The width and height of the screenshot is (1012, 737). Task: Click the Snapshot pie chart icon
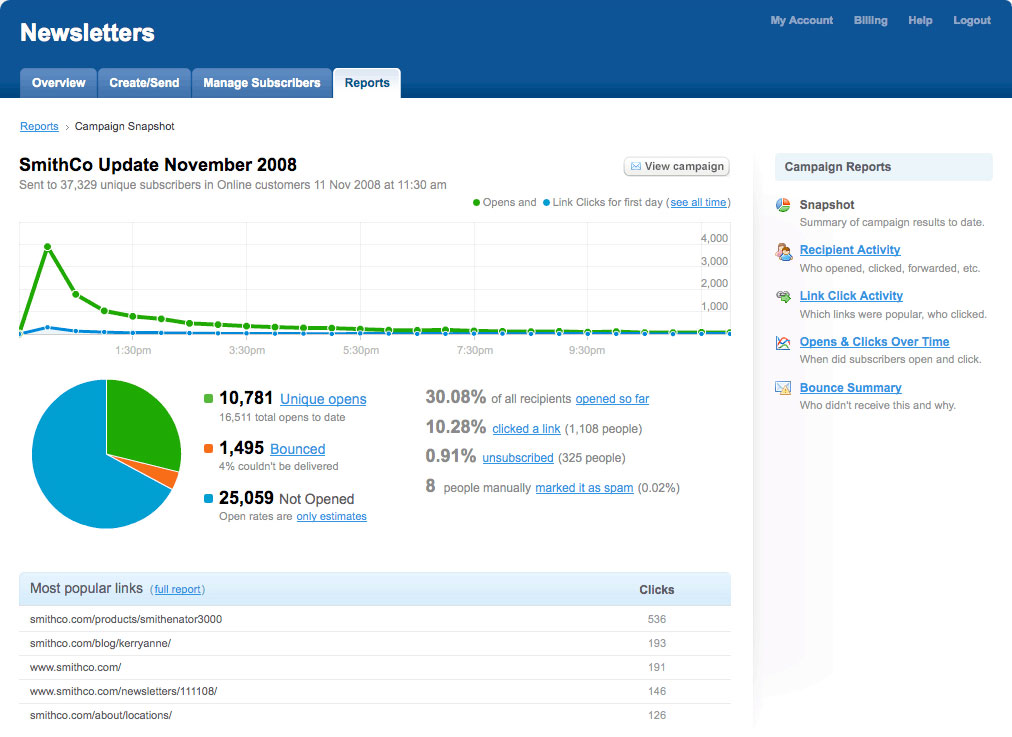point(783,205)
